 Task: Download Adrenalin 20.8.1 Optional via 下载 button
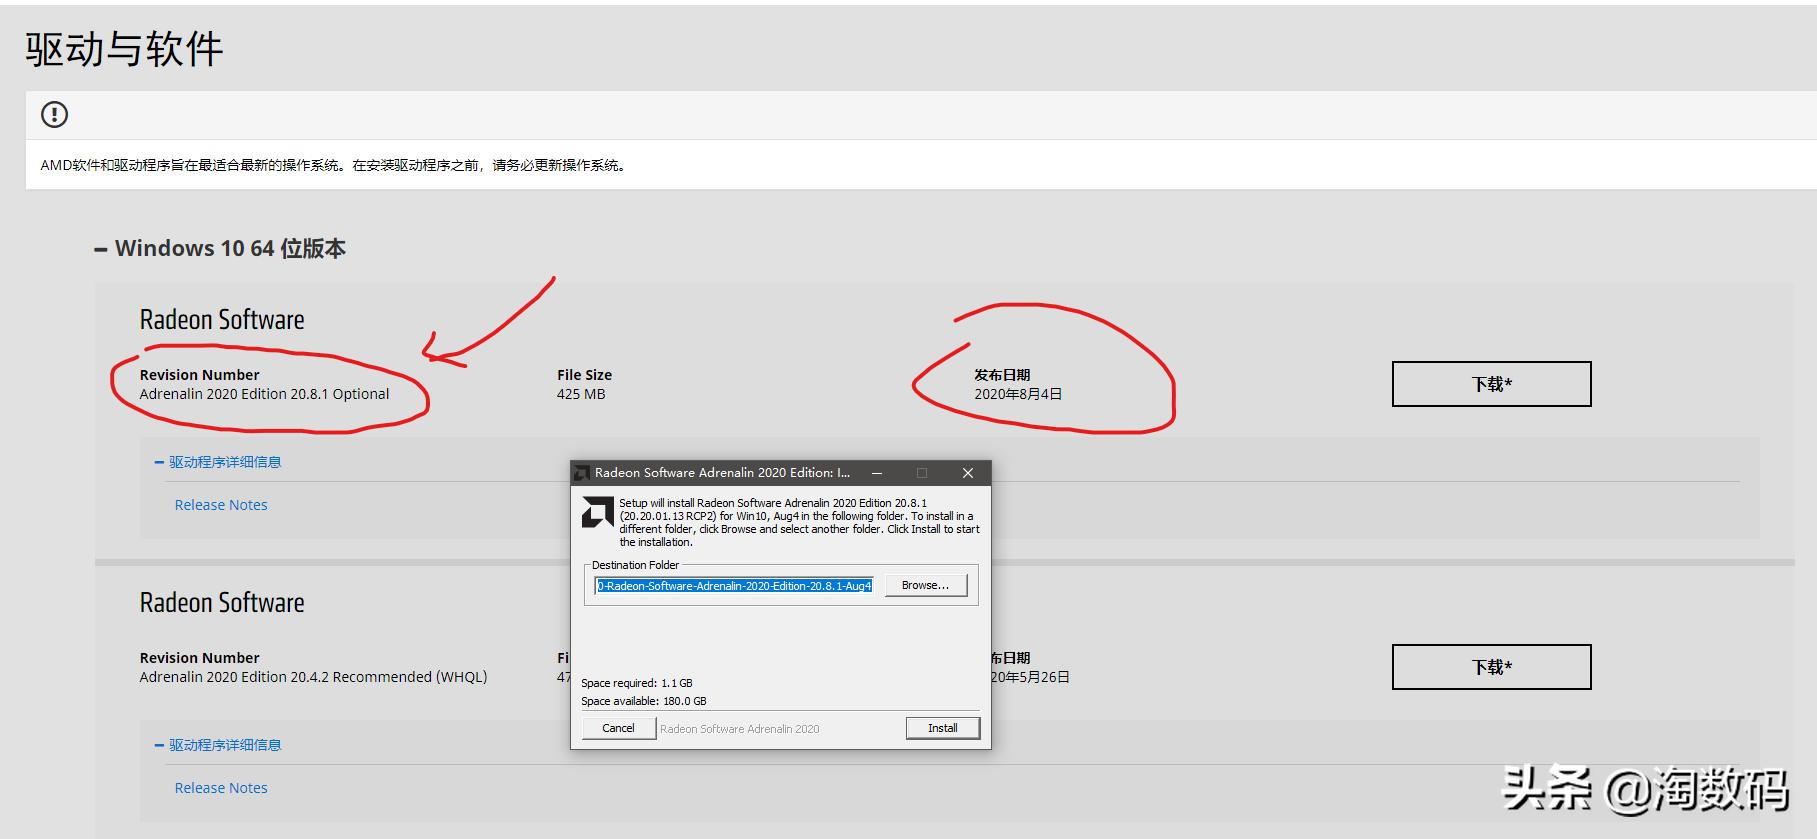[x=1491, y=384]
